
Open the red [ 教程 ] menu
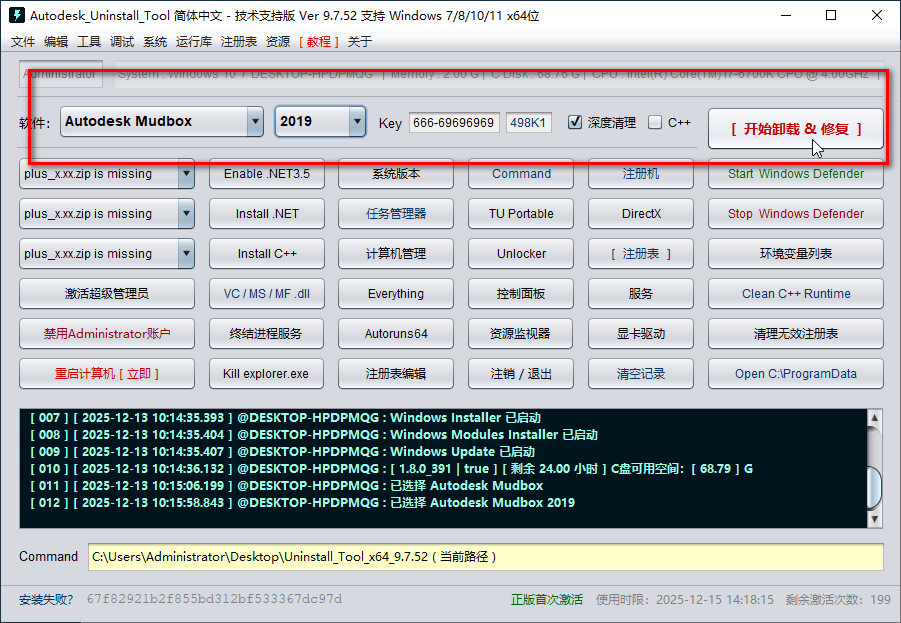[x=319, y=41]
